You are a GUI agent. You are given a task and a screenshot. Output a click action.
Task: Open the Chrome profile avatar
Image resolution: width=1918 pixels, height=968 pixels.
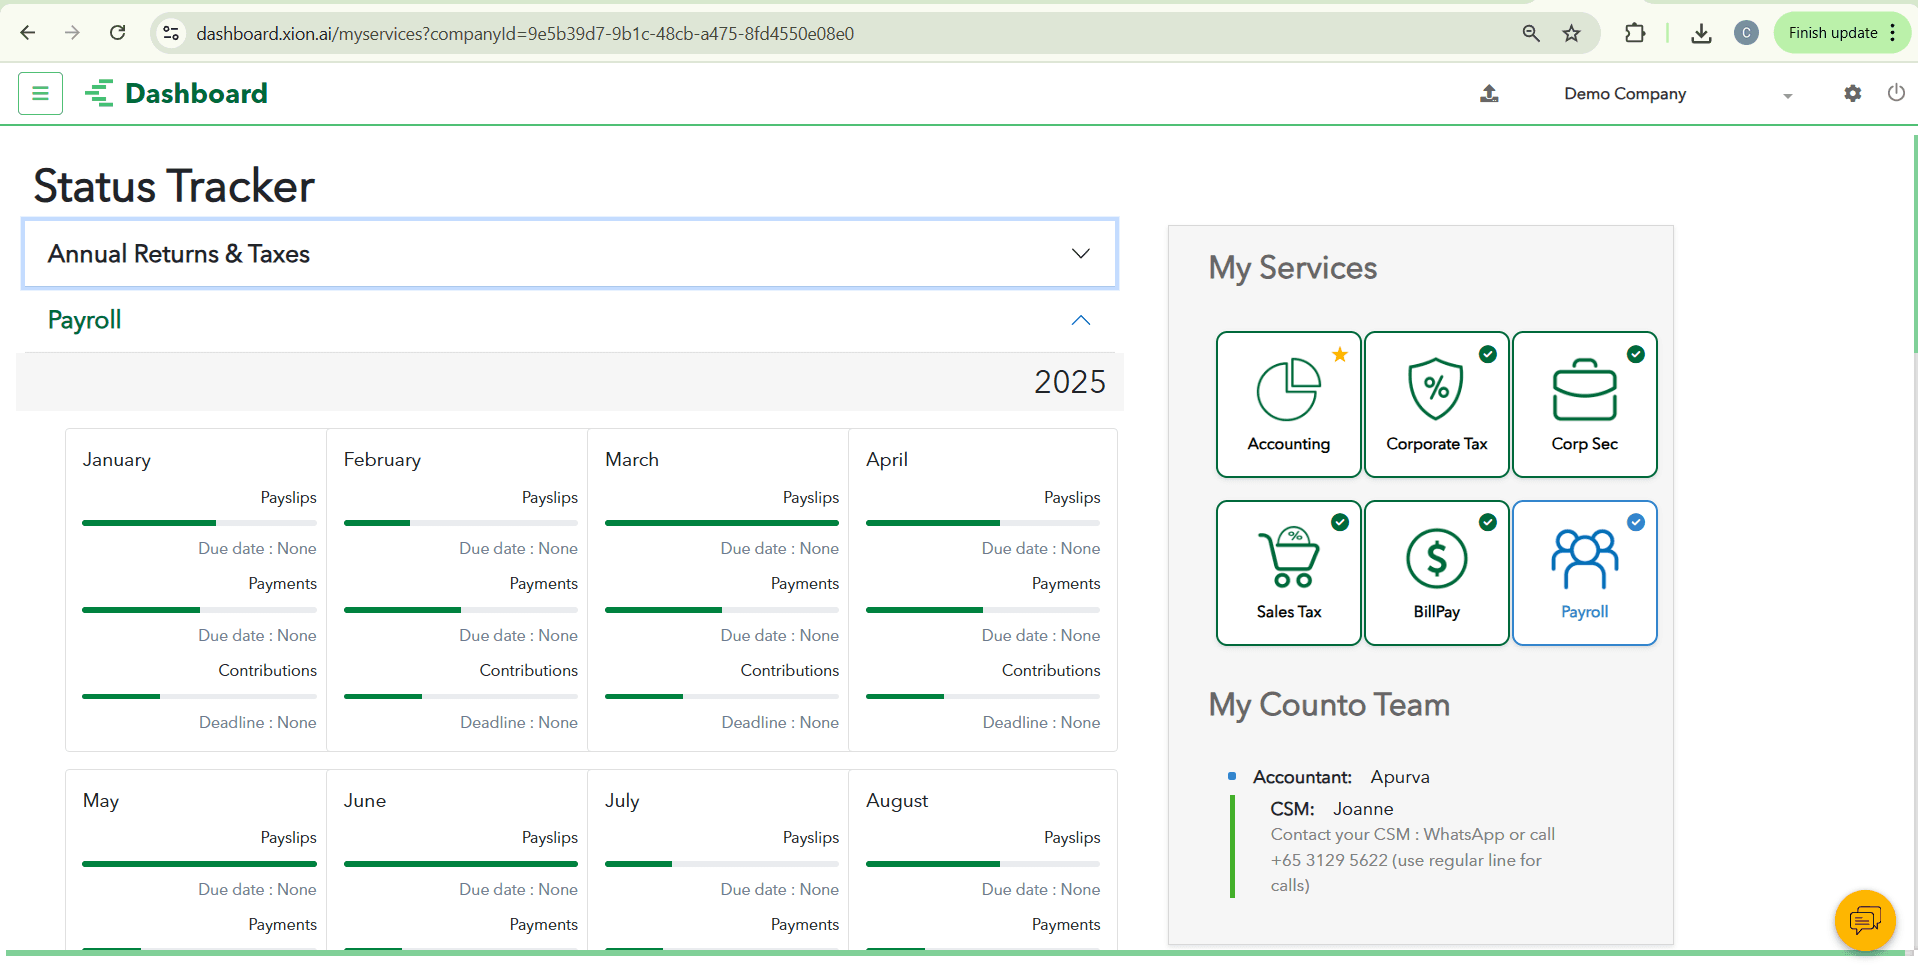coord(1746,33)
